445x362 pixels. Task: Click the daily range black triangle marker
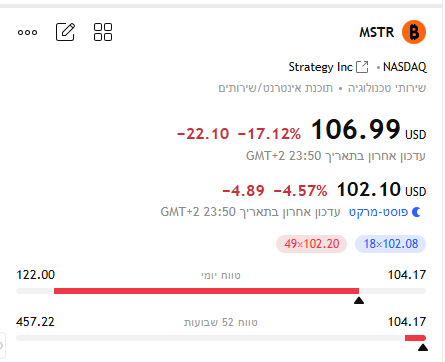[x=359, y=301]
